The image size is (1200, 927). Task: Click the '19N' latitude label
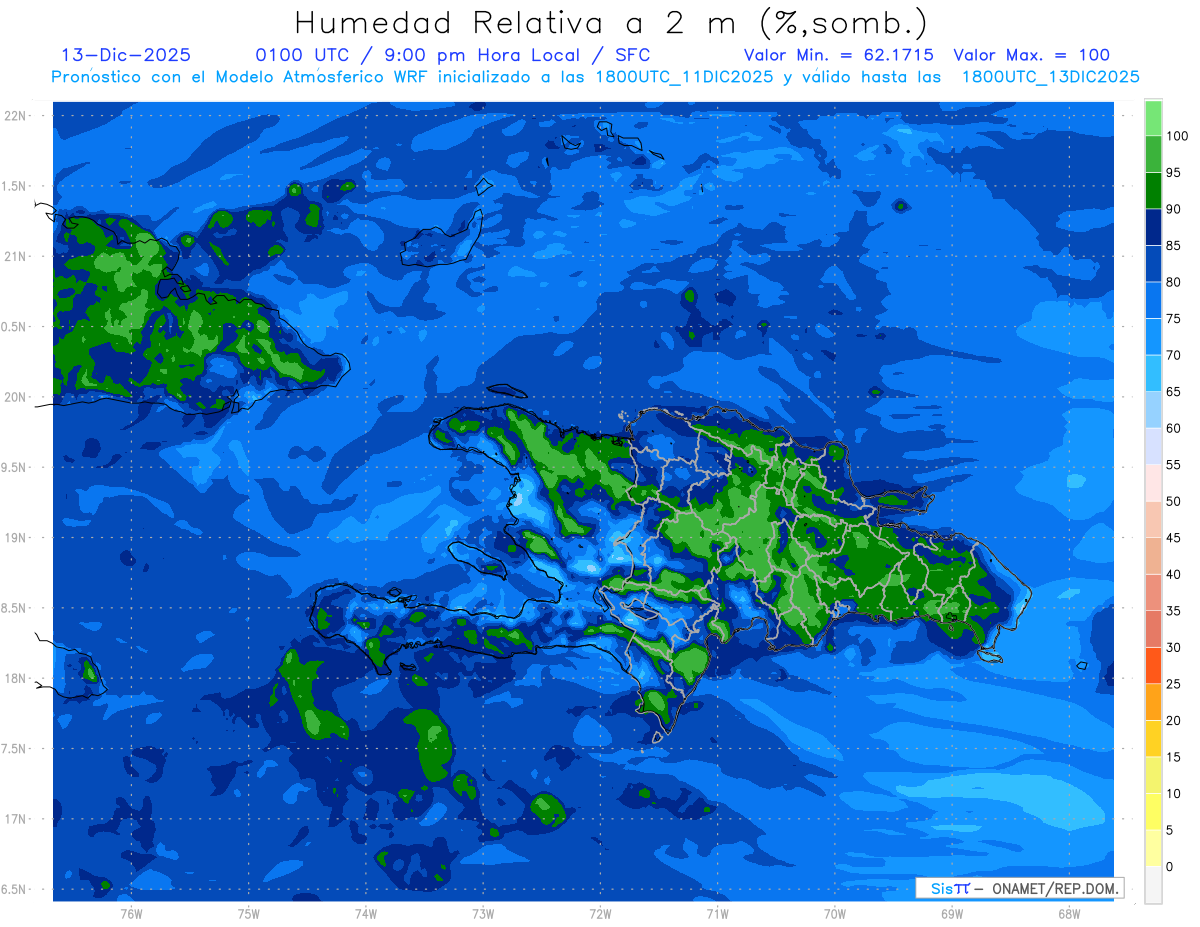pyautogui.click(x=15, y=538)
